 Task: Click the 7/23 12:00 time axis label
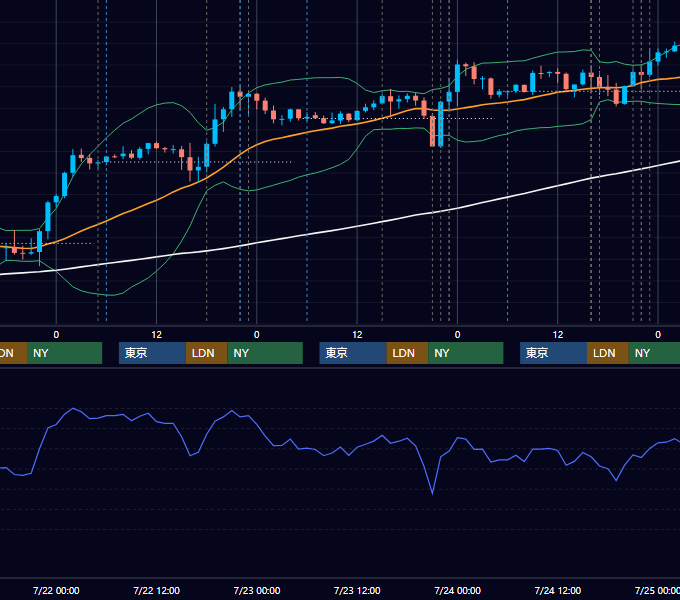(357, 590)
